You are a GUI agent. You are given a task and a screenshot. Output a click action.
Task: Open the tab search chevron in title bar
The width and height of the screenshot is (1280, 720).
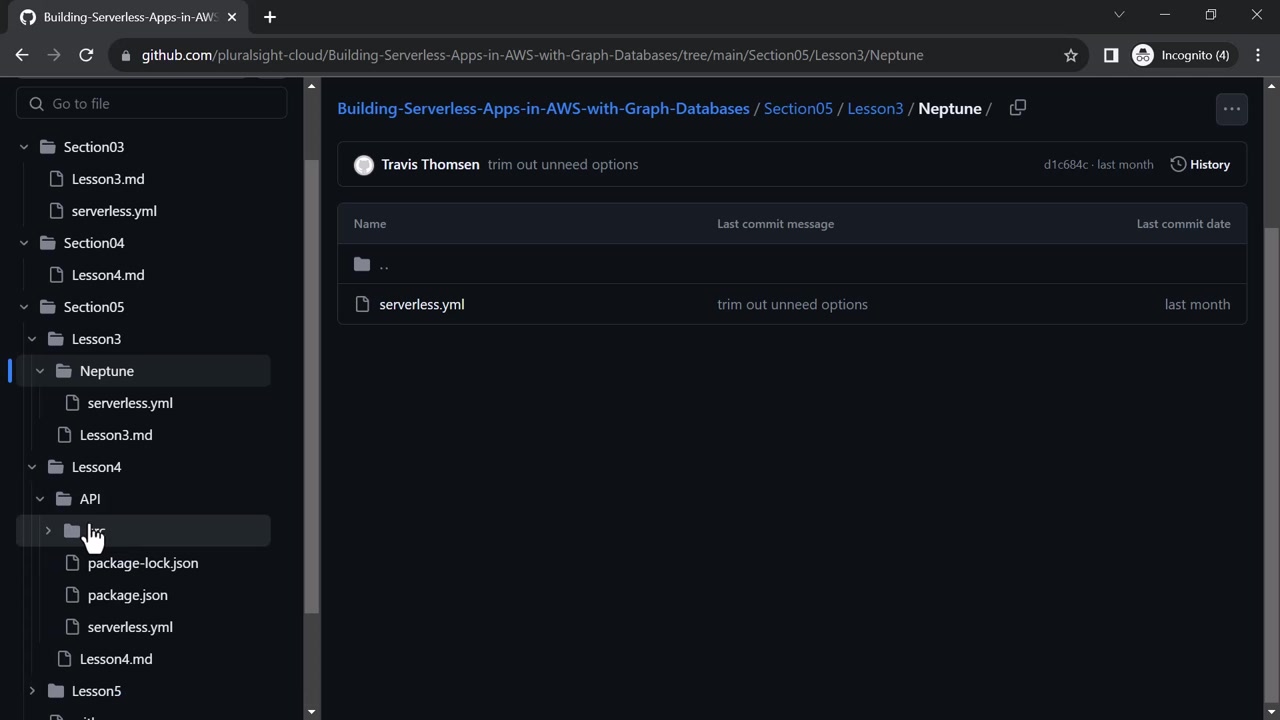(1119, 15)
